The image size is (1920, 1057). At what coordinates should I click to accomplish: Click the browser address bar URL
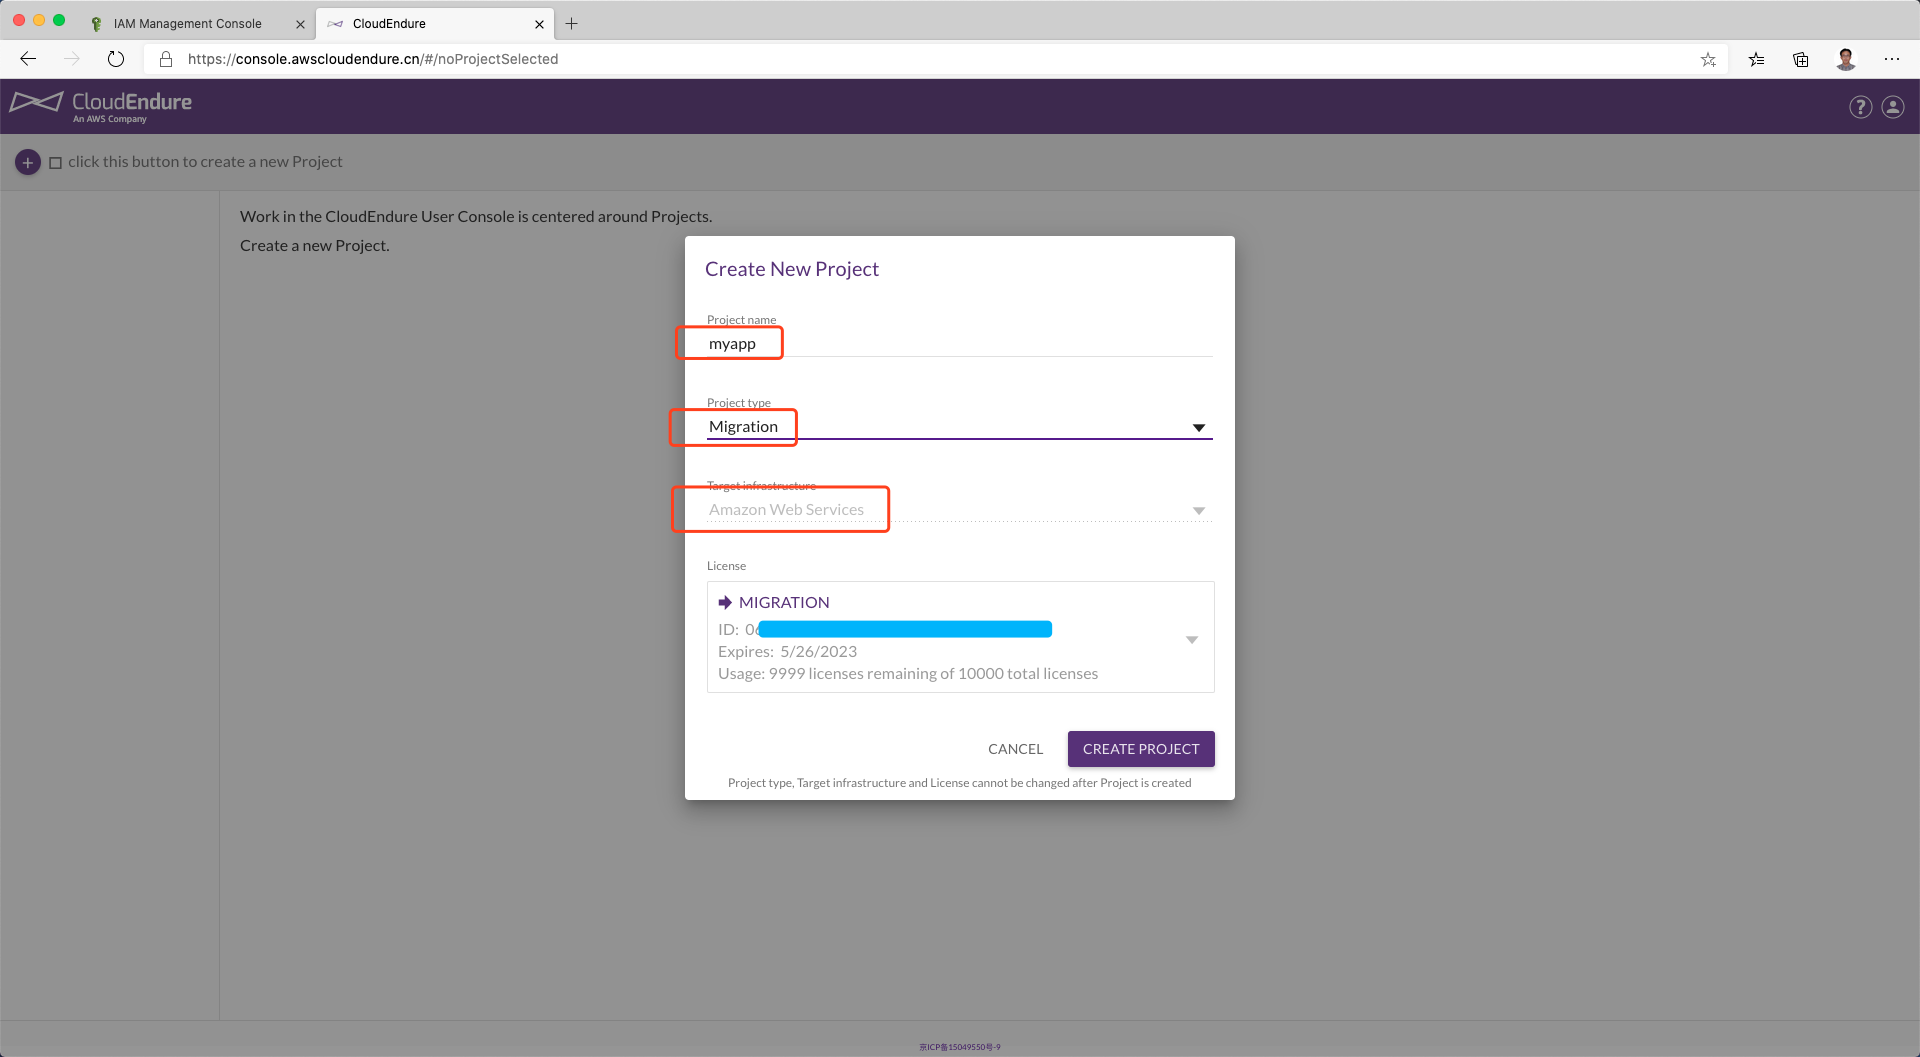(373, 60)
